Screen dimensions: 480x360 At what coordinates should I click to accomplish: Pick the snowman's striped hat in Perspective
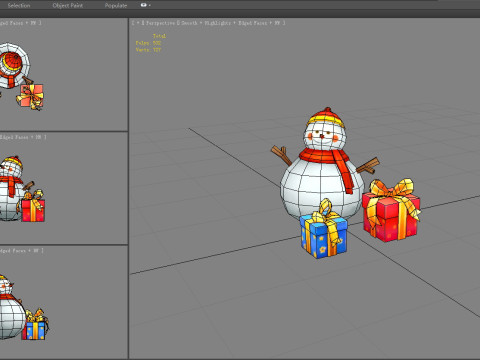(326, 118)
